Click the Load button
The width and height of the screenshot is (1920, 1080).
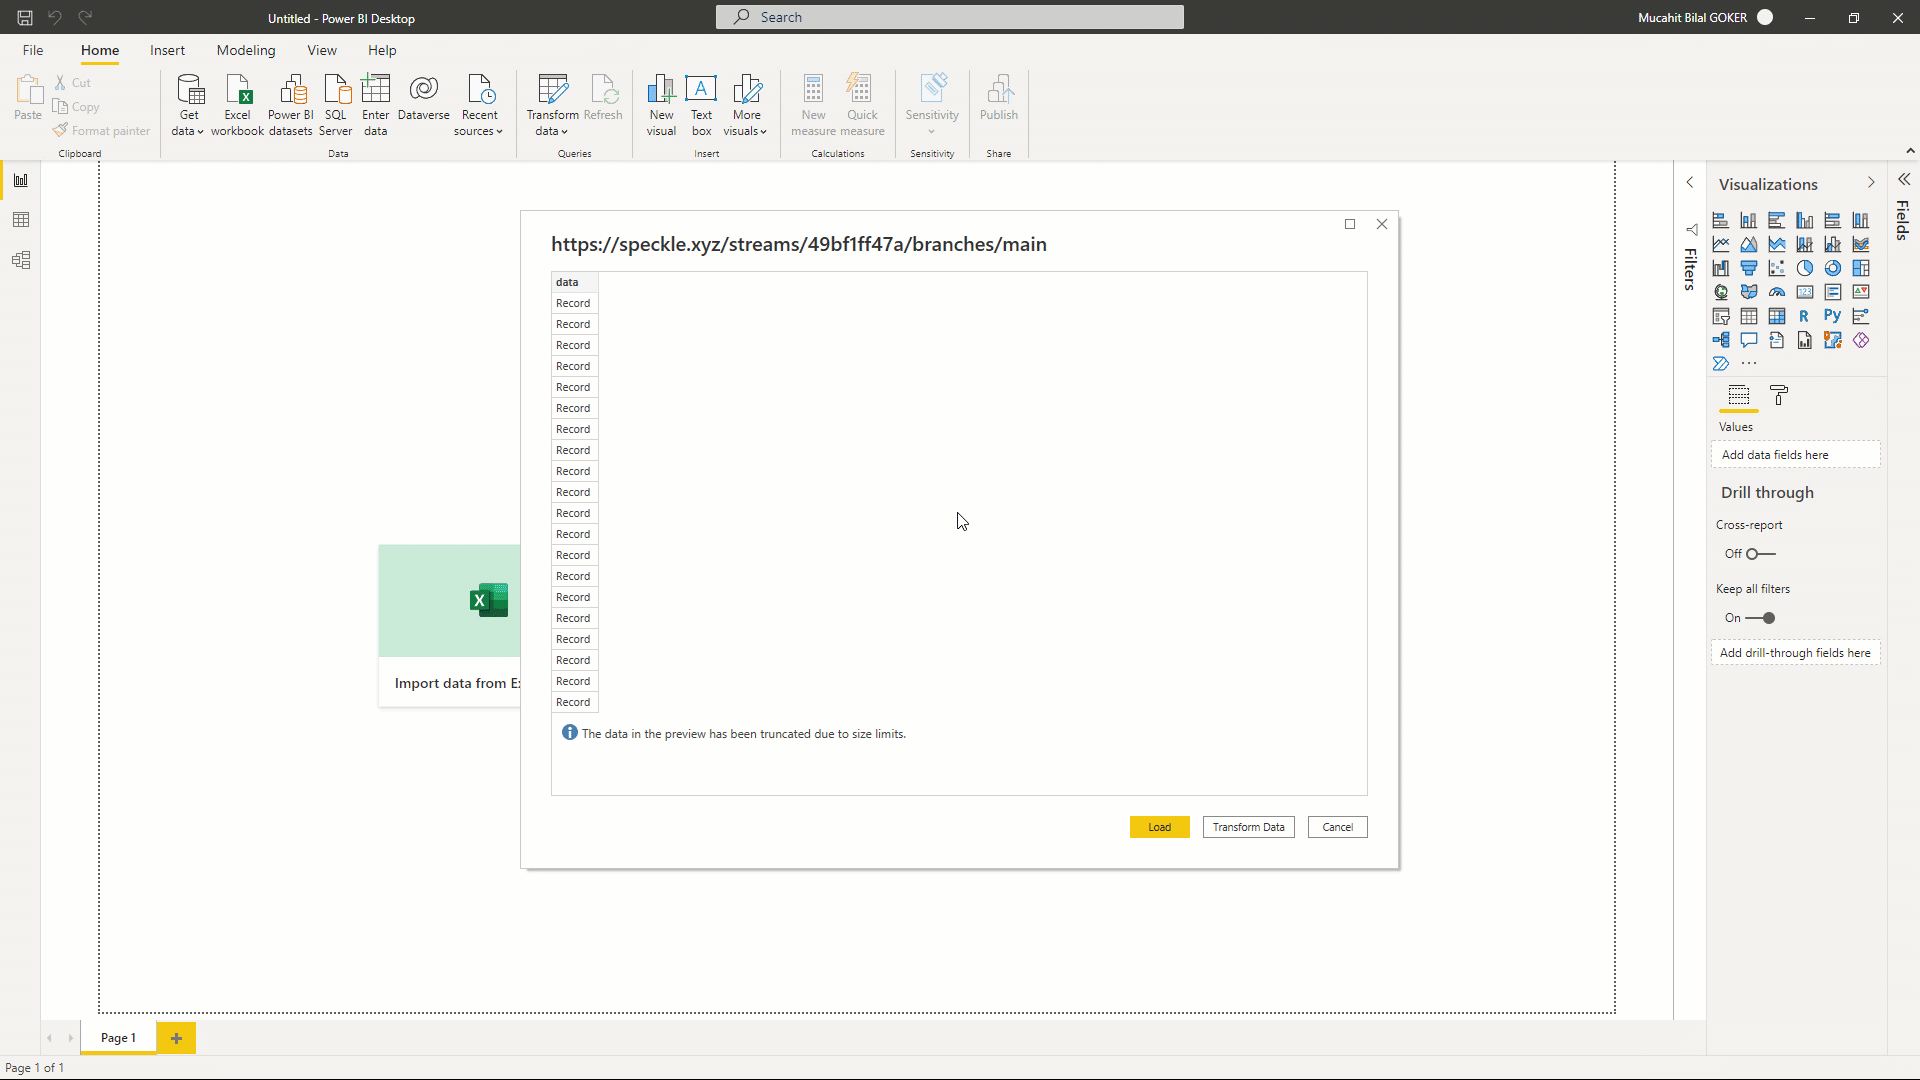tap(1159, 827)
